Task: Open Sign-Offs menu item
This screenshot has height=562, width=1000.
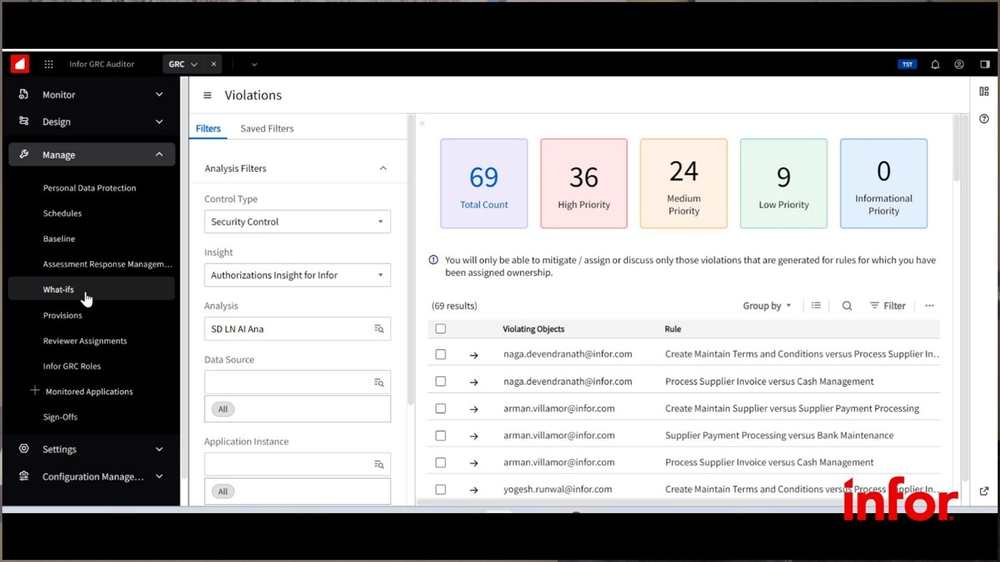Action: click(60, 417)
